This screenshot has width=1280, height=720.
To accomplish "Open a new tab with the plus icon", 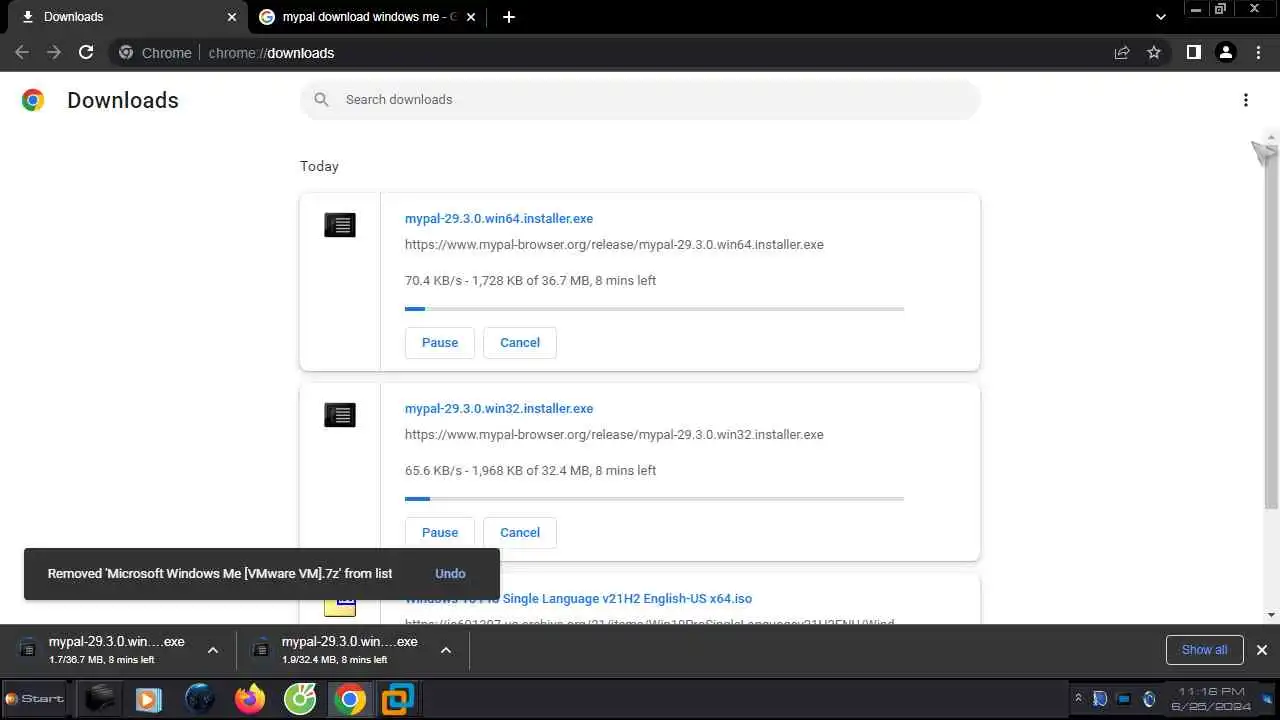I will (509, 17).
